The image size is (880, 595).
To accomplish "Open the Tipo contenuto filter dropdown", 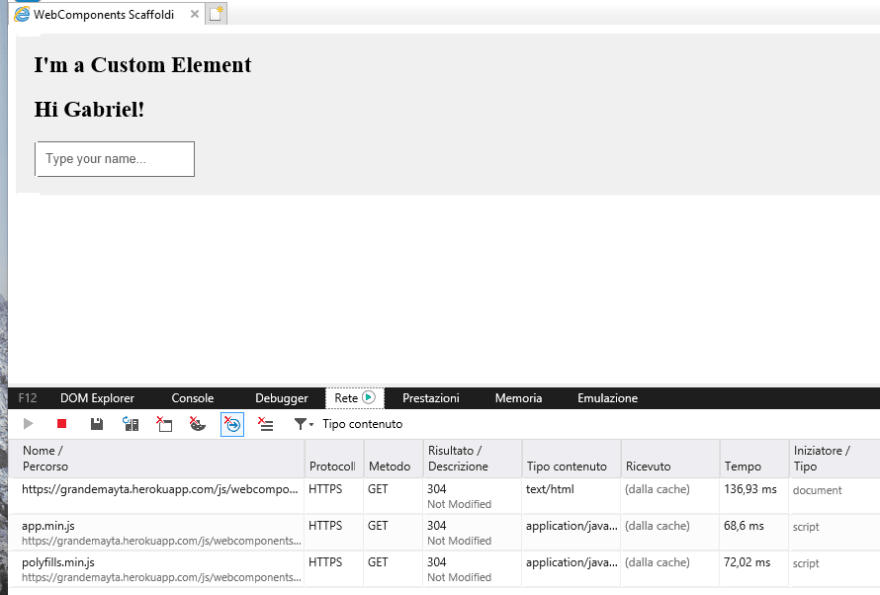I will pyautogui.click(x=348, y=424).
